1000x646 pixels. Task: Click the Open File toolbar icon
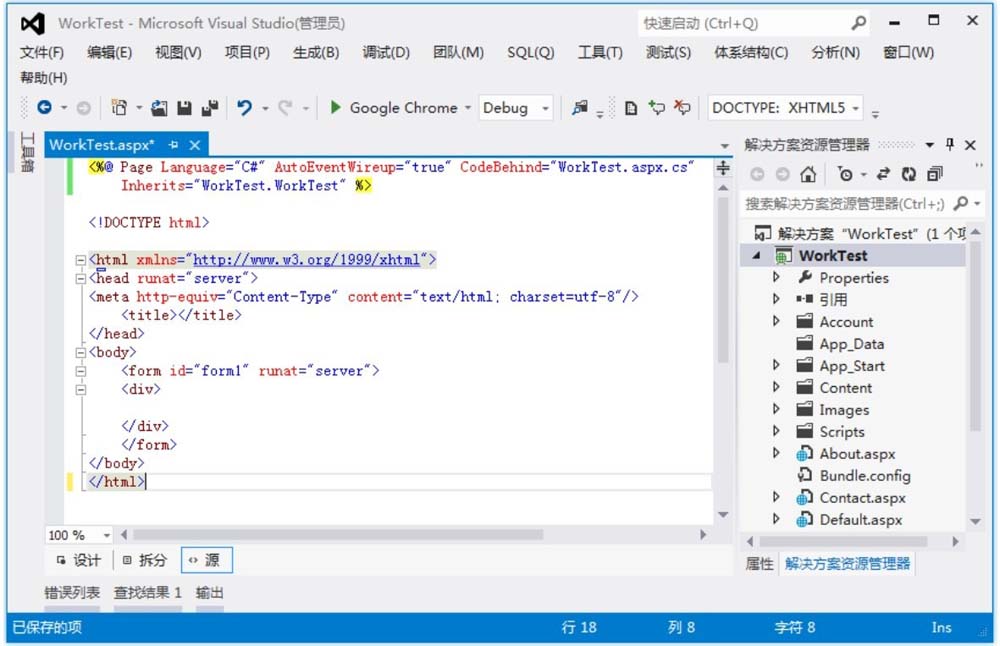click(x=159, y=108)
